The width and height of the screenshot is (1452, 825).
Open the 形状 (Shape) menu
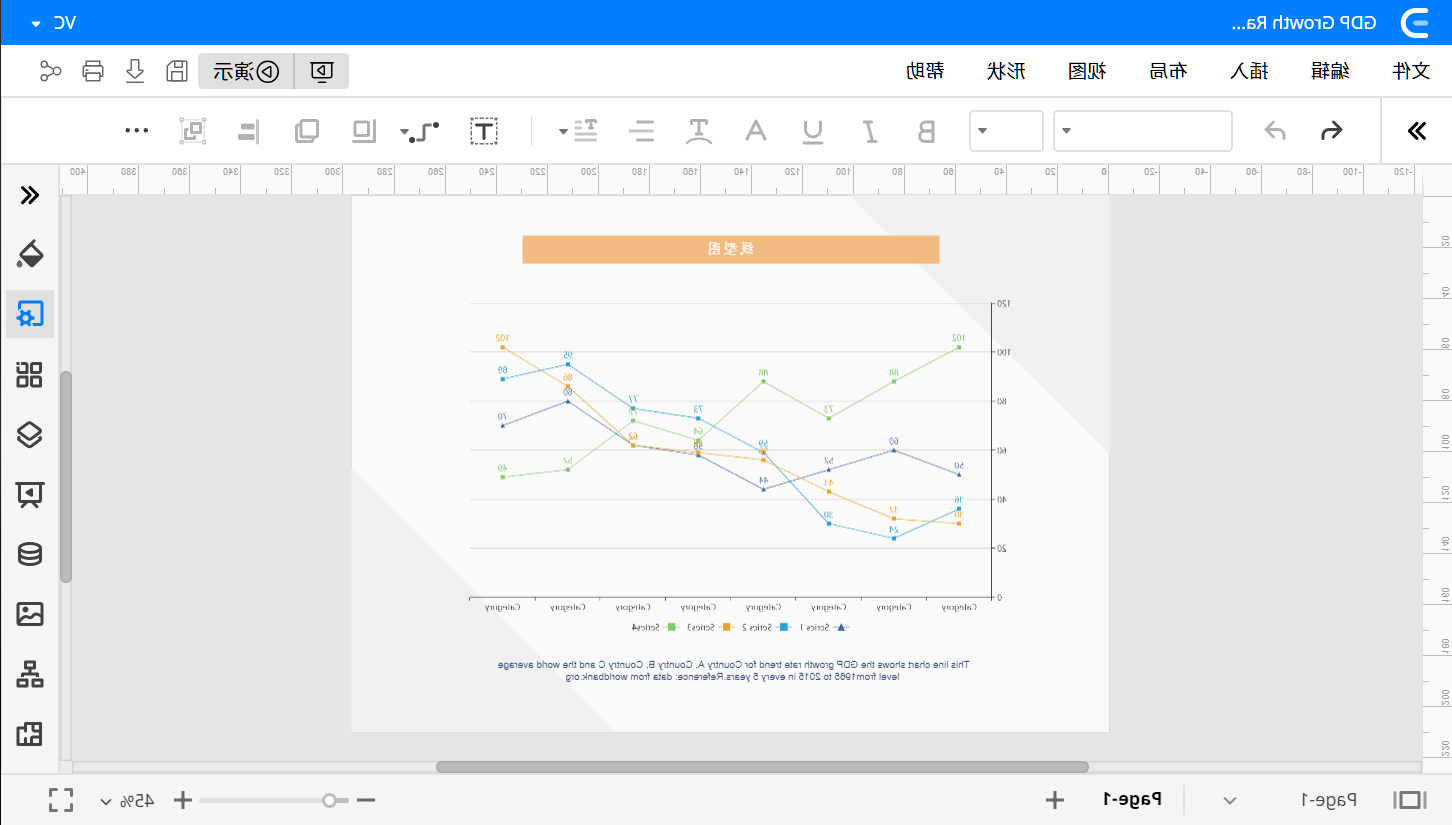(1007, 71)
